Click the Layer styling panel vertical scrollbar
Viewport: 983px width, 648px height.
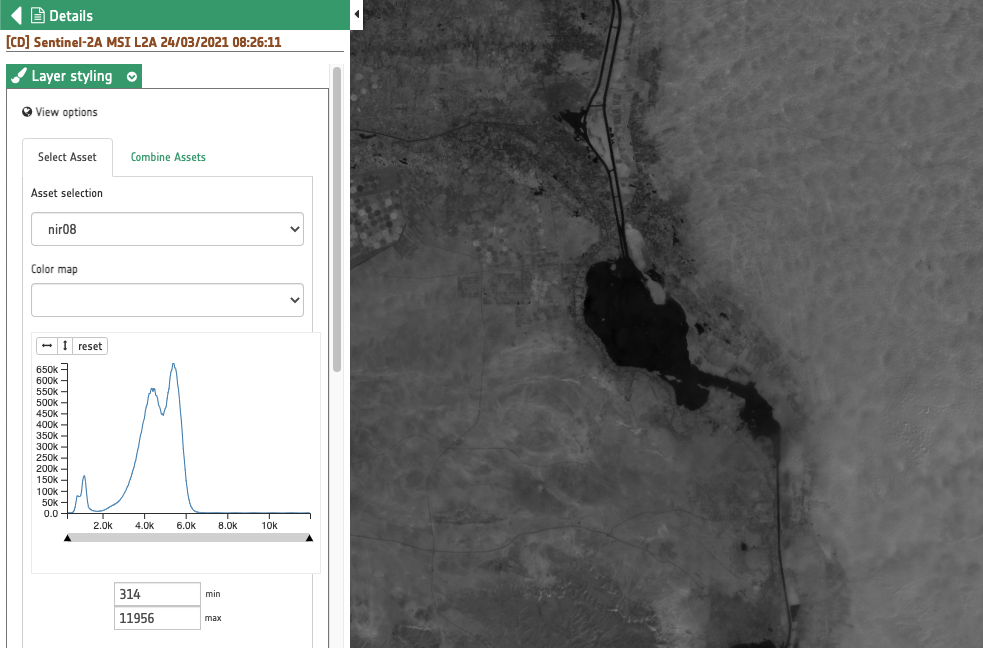[337, 220]
